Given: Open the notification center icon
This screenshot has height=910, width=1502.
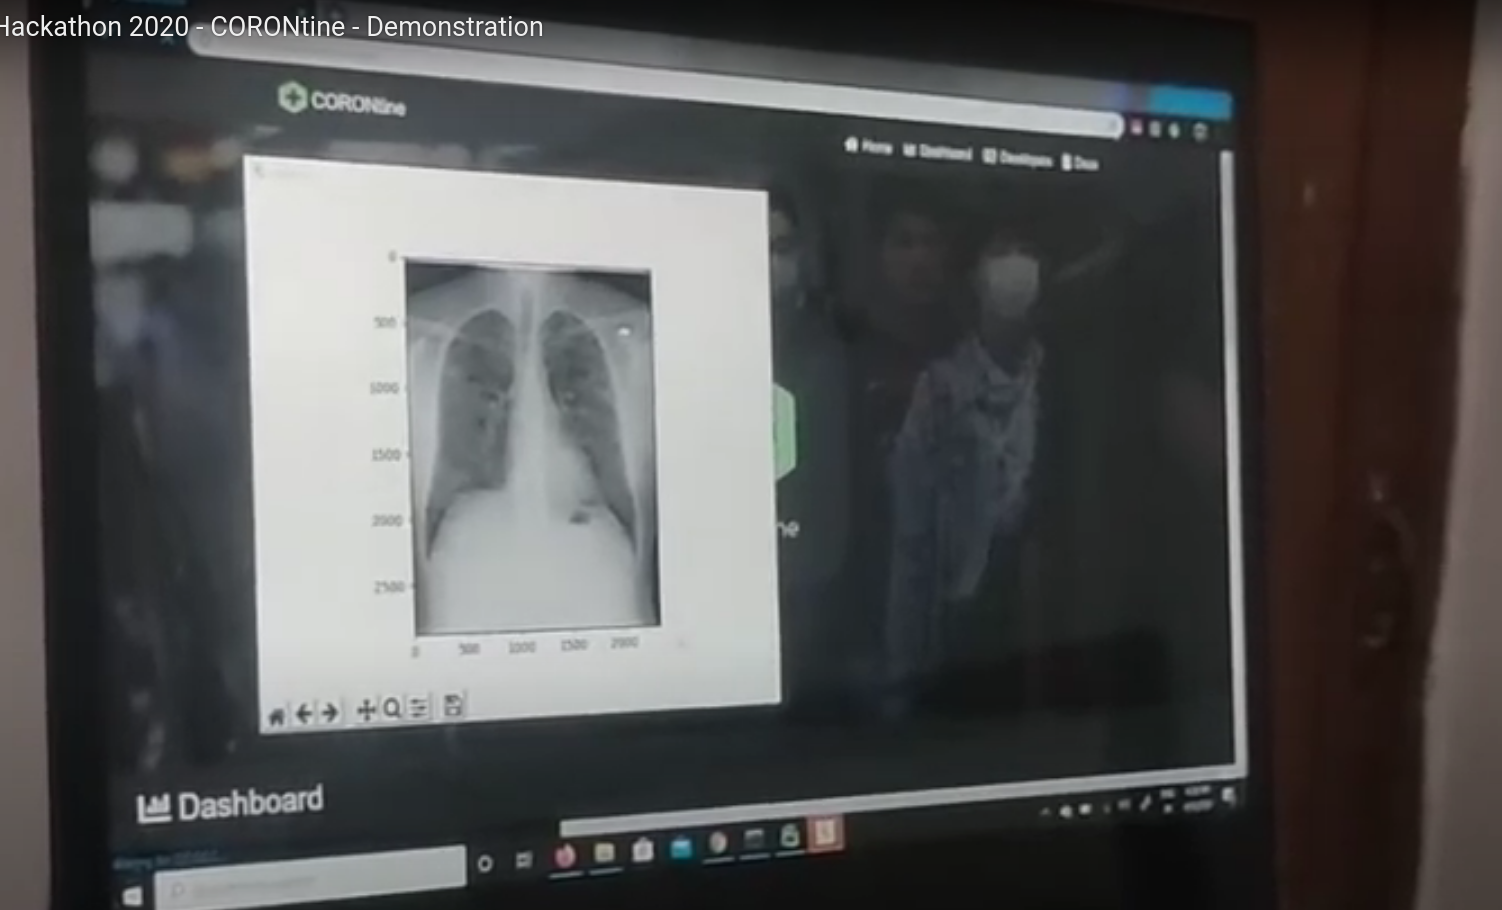Looking at the screenshot, I should 1228,795.
